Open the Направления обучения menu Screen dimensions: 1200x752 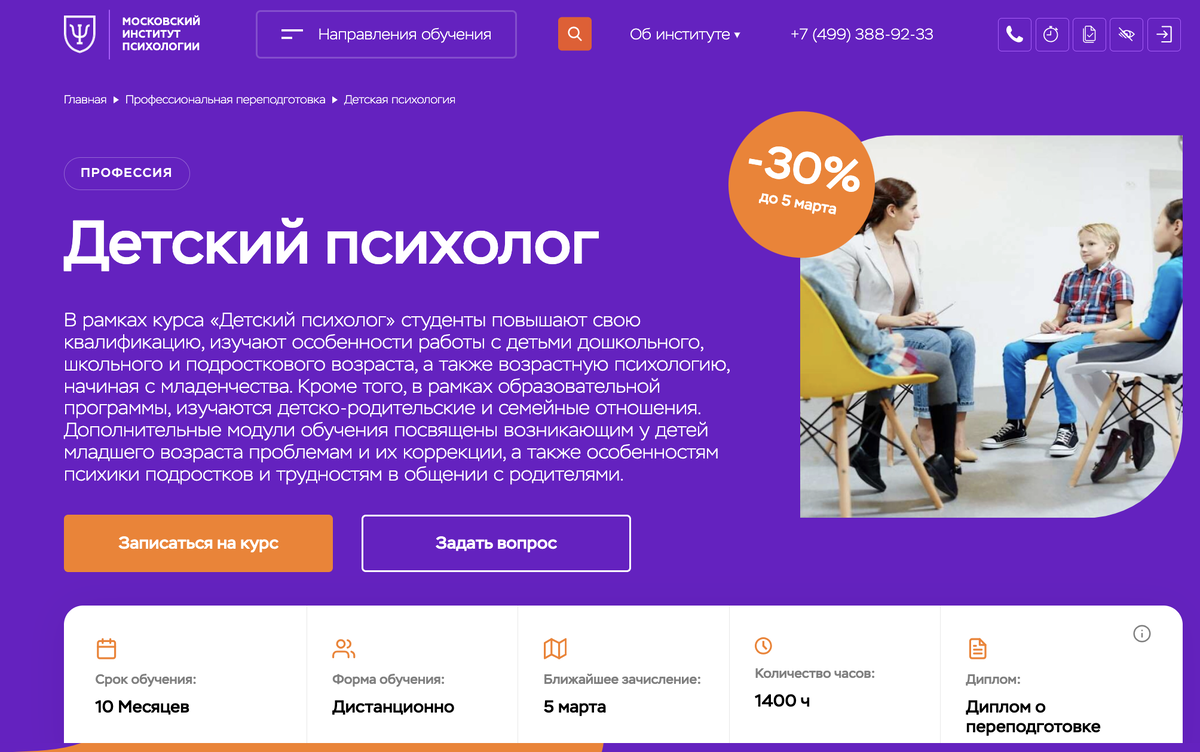(x=386, y=34)
